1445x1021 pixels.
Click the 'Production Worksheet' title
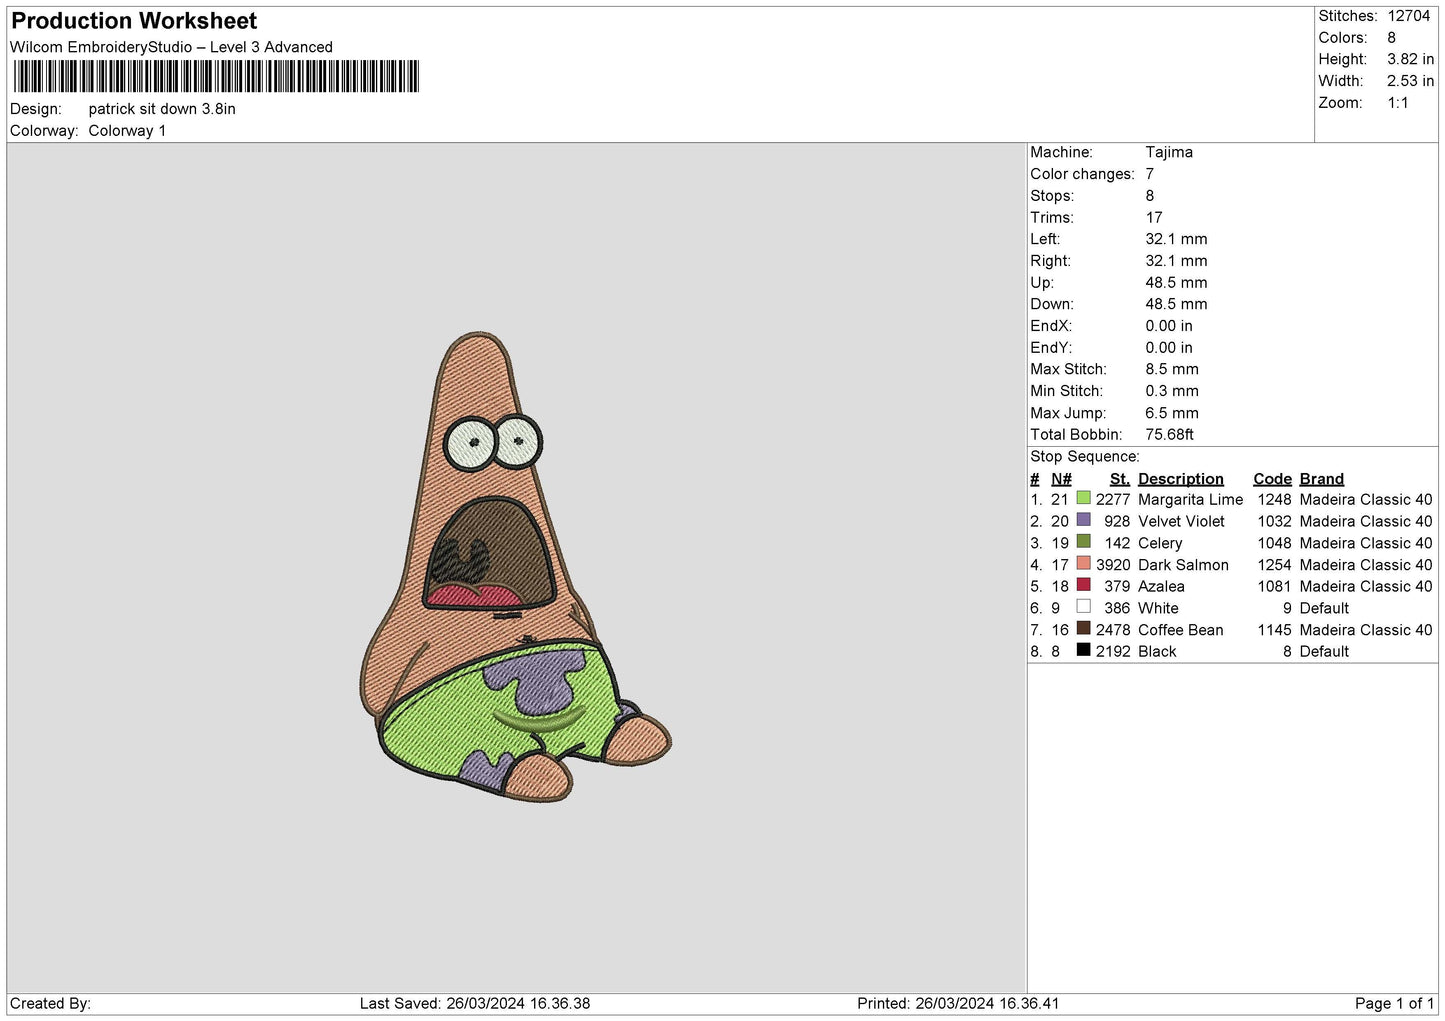point(134,21)
